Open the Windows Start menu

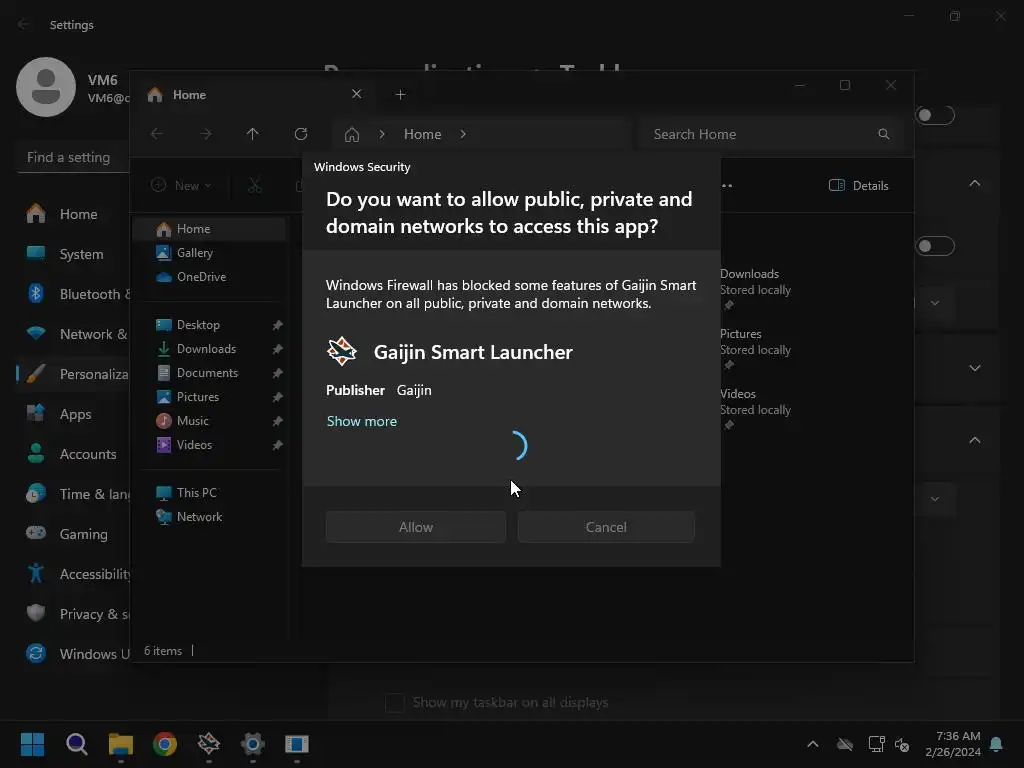pyautogui.click(x=32, y=744)
